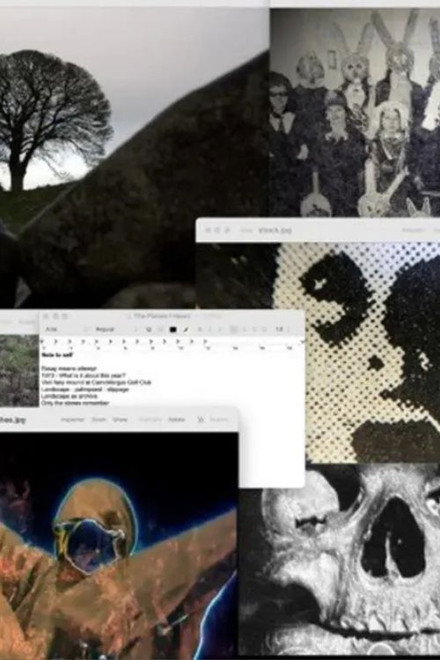Select justify text alignment icon
The height and width of the screenshot is (660, 440).
pos(264,330)
